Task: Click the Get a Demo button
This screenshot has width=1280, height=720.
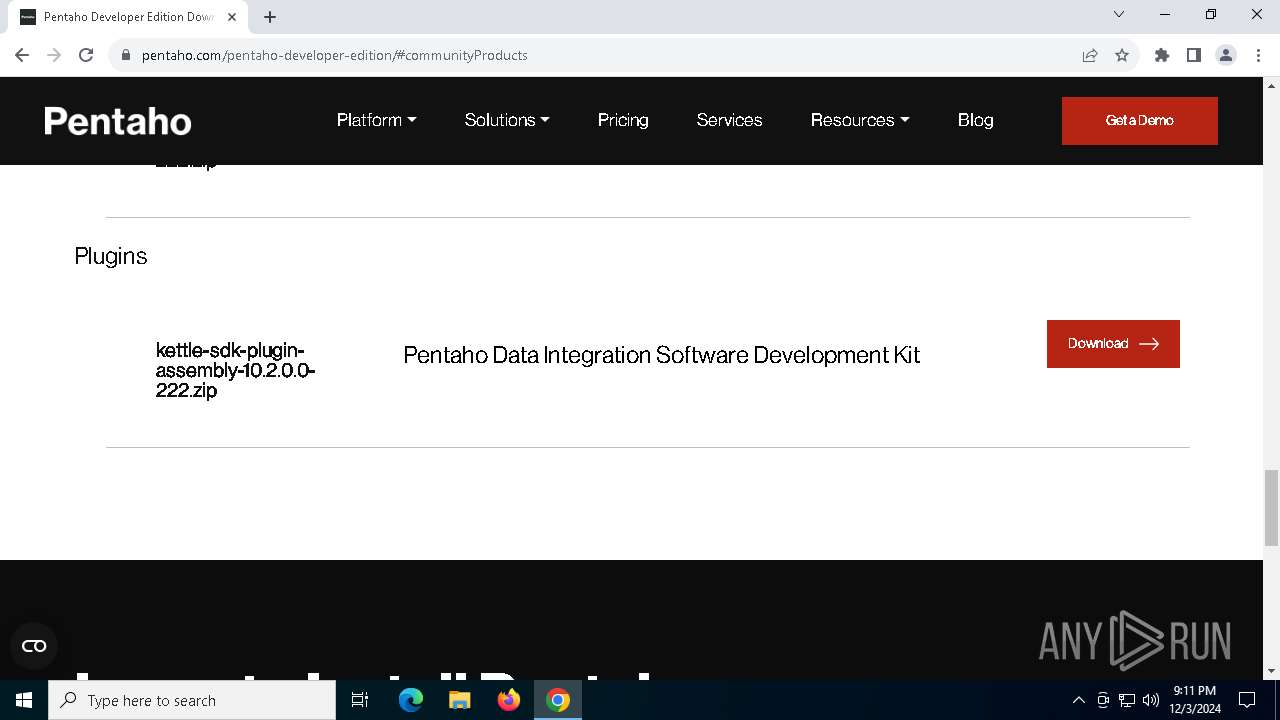Action: [x=1140, y=121]
